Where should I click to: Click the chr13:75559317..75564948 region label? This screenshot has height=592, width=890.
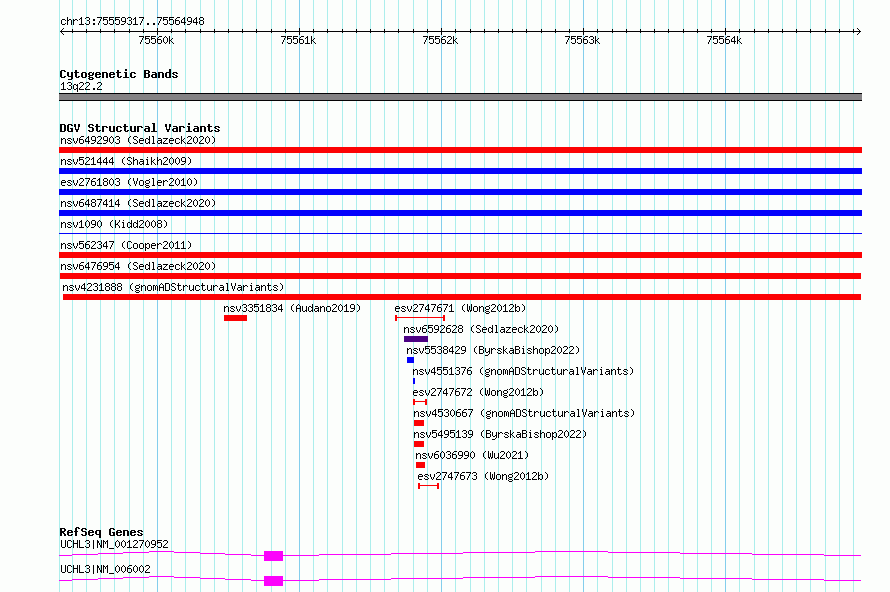(x=132, y=22)
